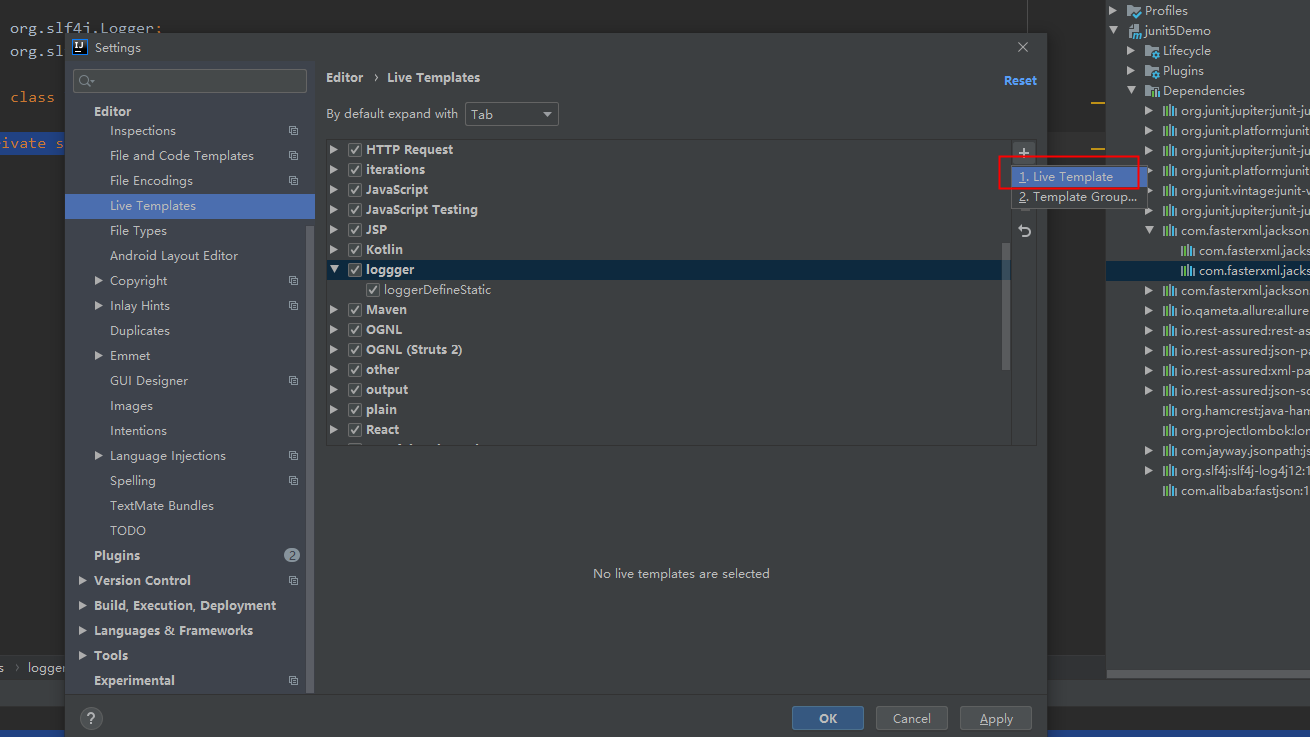Expand the HTTP Request template group
This screenshot has height=737, width=1310.
click(334, 150)
